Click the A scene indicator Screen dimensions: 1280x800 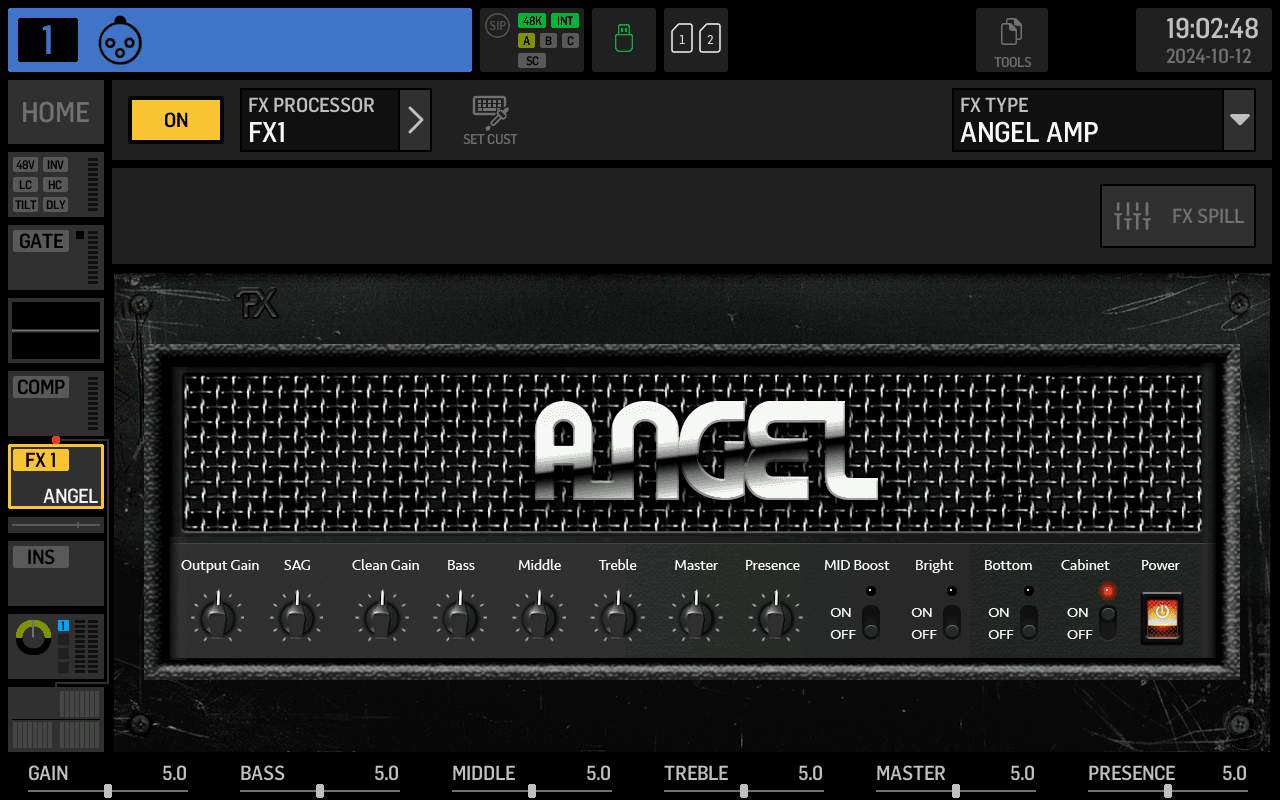coord(527,41)
